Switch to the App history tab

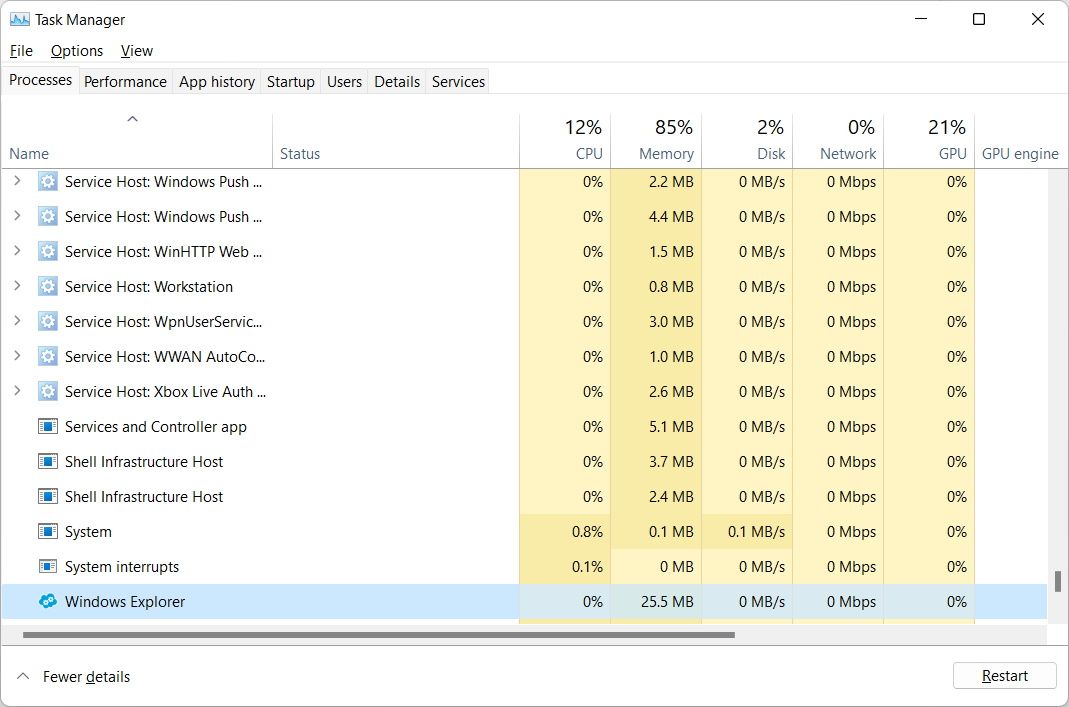(217, 82)
